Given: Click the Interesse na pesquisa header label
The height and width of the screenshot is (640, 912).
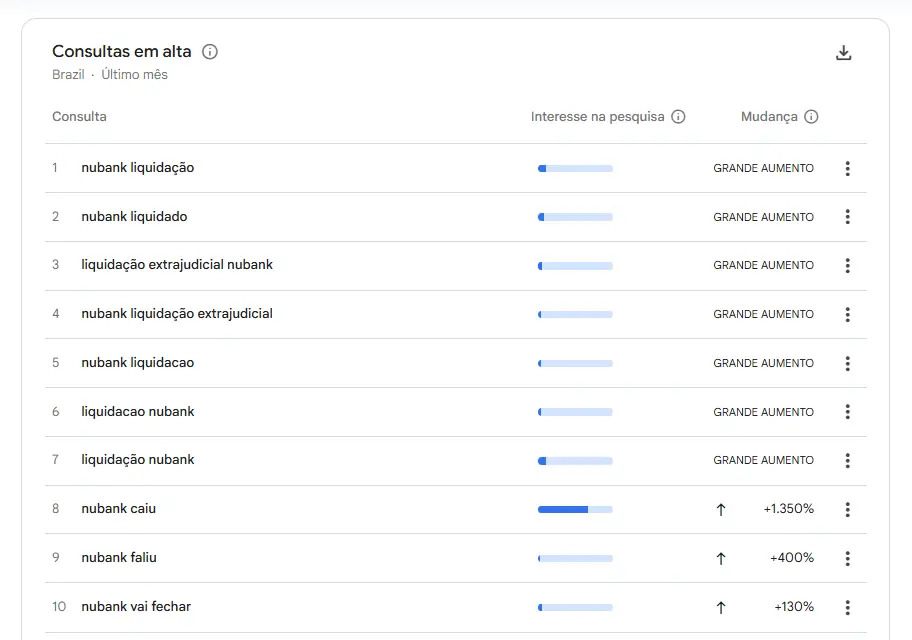Looking at the screenshot, I should coord(597,116).
